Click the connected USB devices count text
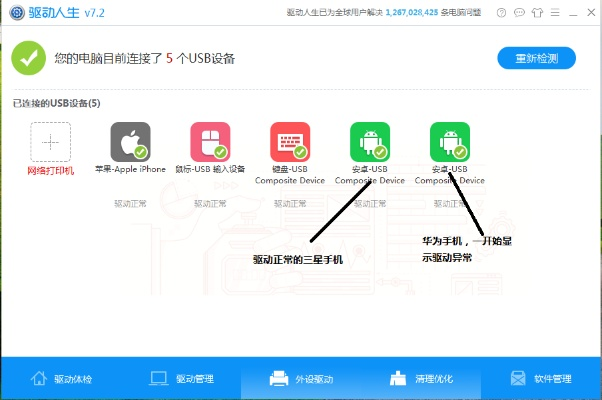 [x=145, y=58]
